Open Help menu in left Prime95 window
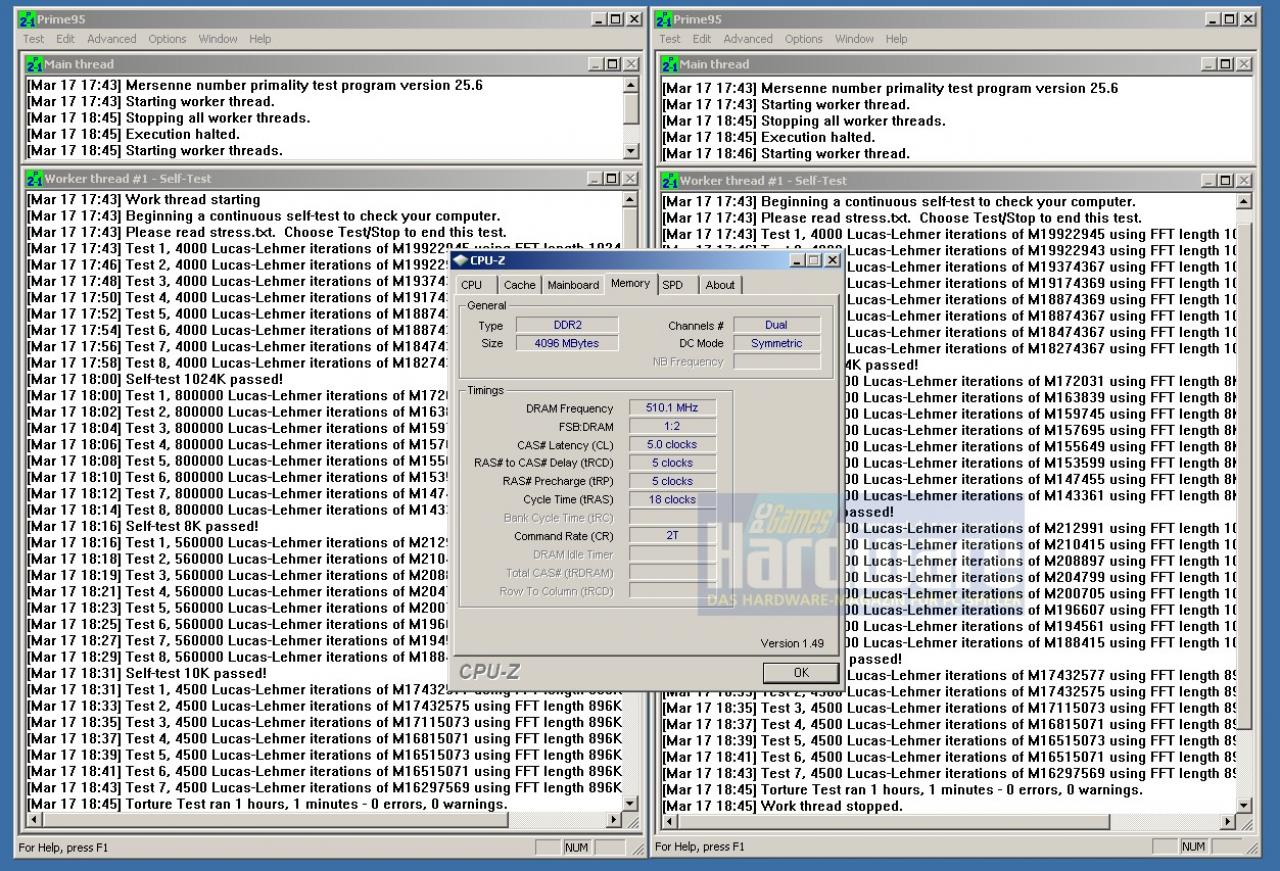 [x=260, y=39]
